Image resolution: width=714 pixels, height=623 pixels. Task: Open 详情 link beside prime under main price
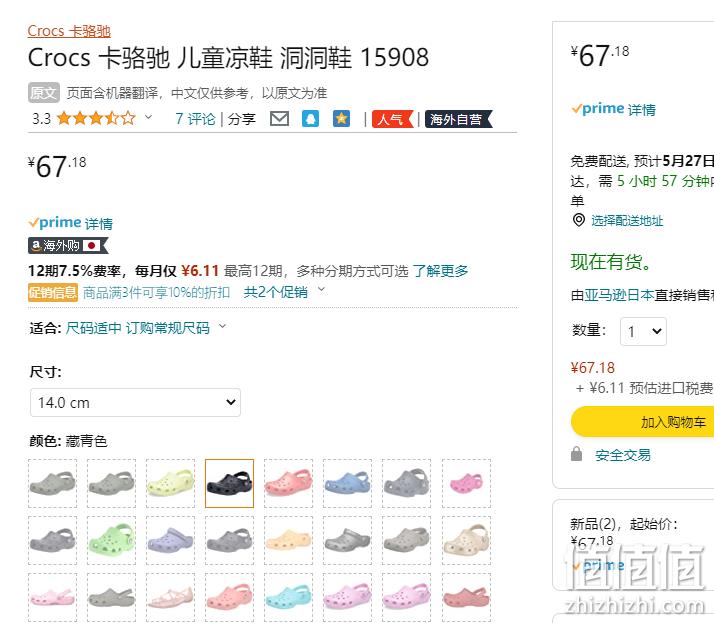click(x=98, y=223)
